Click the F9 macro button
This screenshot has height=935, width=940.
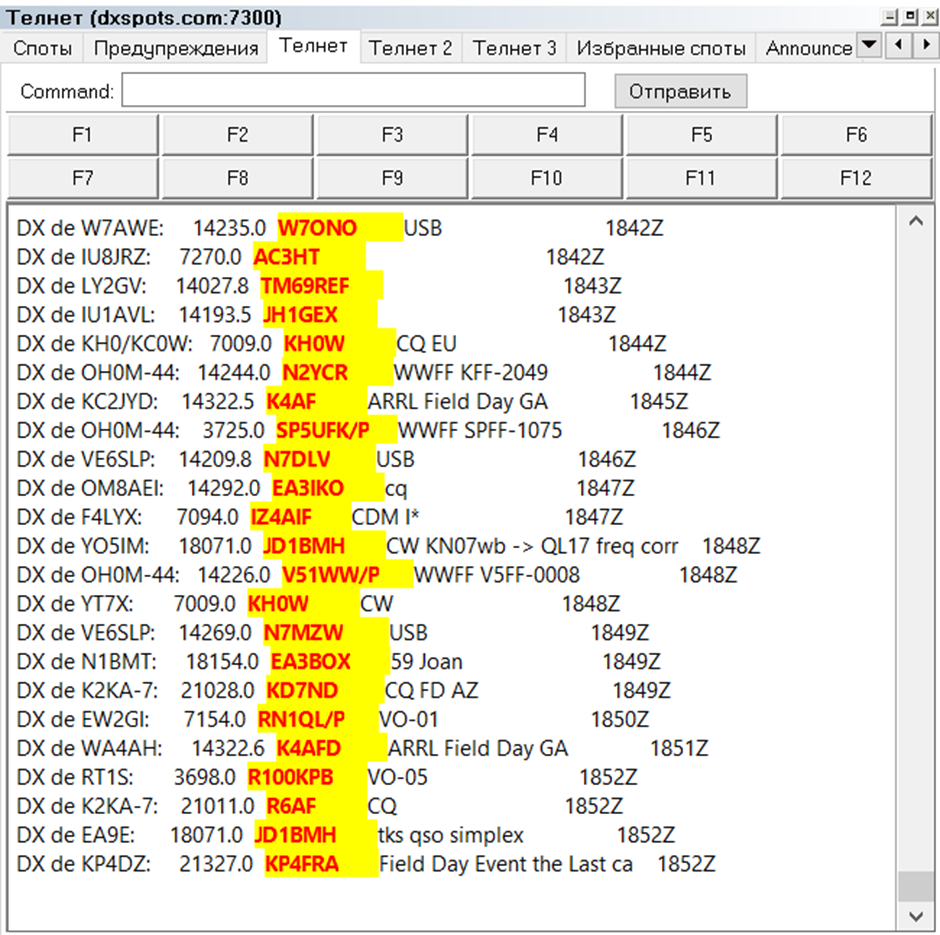coord(392,178)
